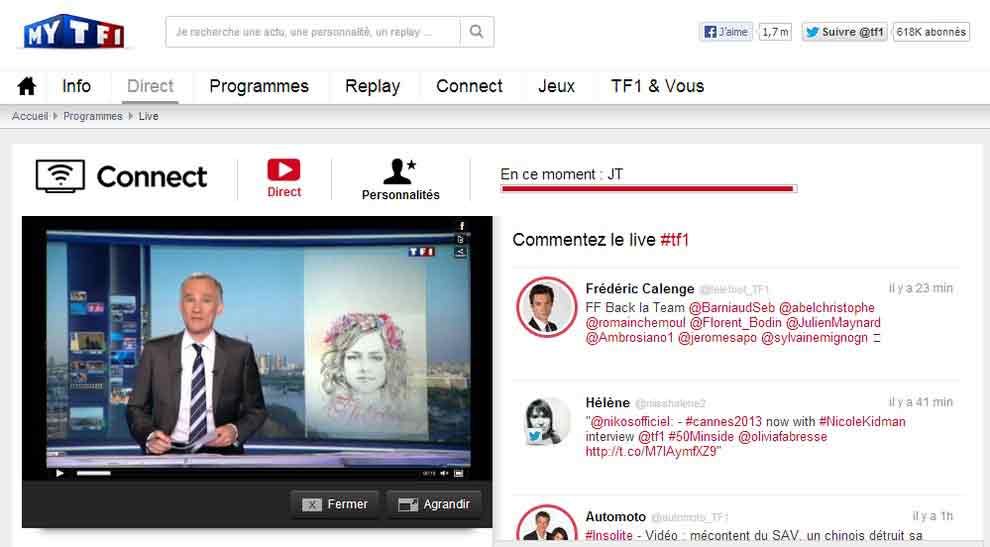Click the #Insolite hashtag
This screenshot has height=547, width=990.
tap(609, 536)
